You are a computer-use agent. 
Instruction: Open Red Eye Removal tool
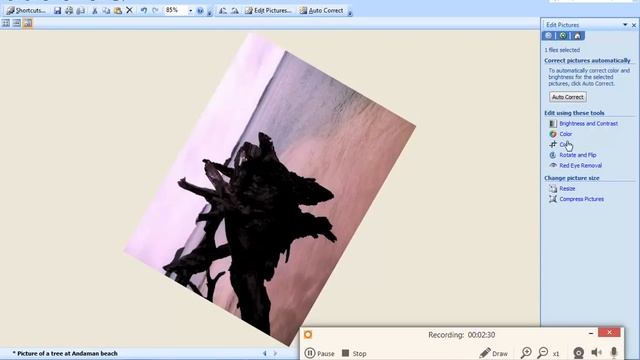580,166
